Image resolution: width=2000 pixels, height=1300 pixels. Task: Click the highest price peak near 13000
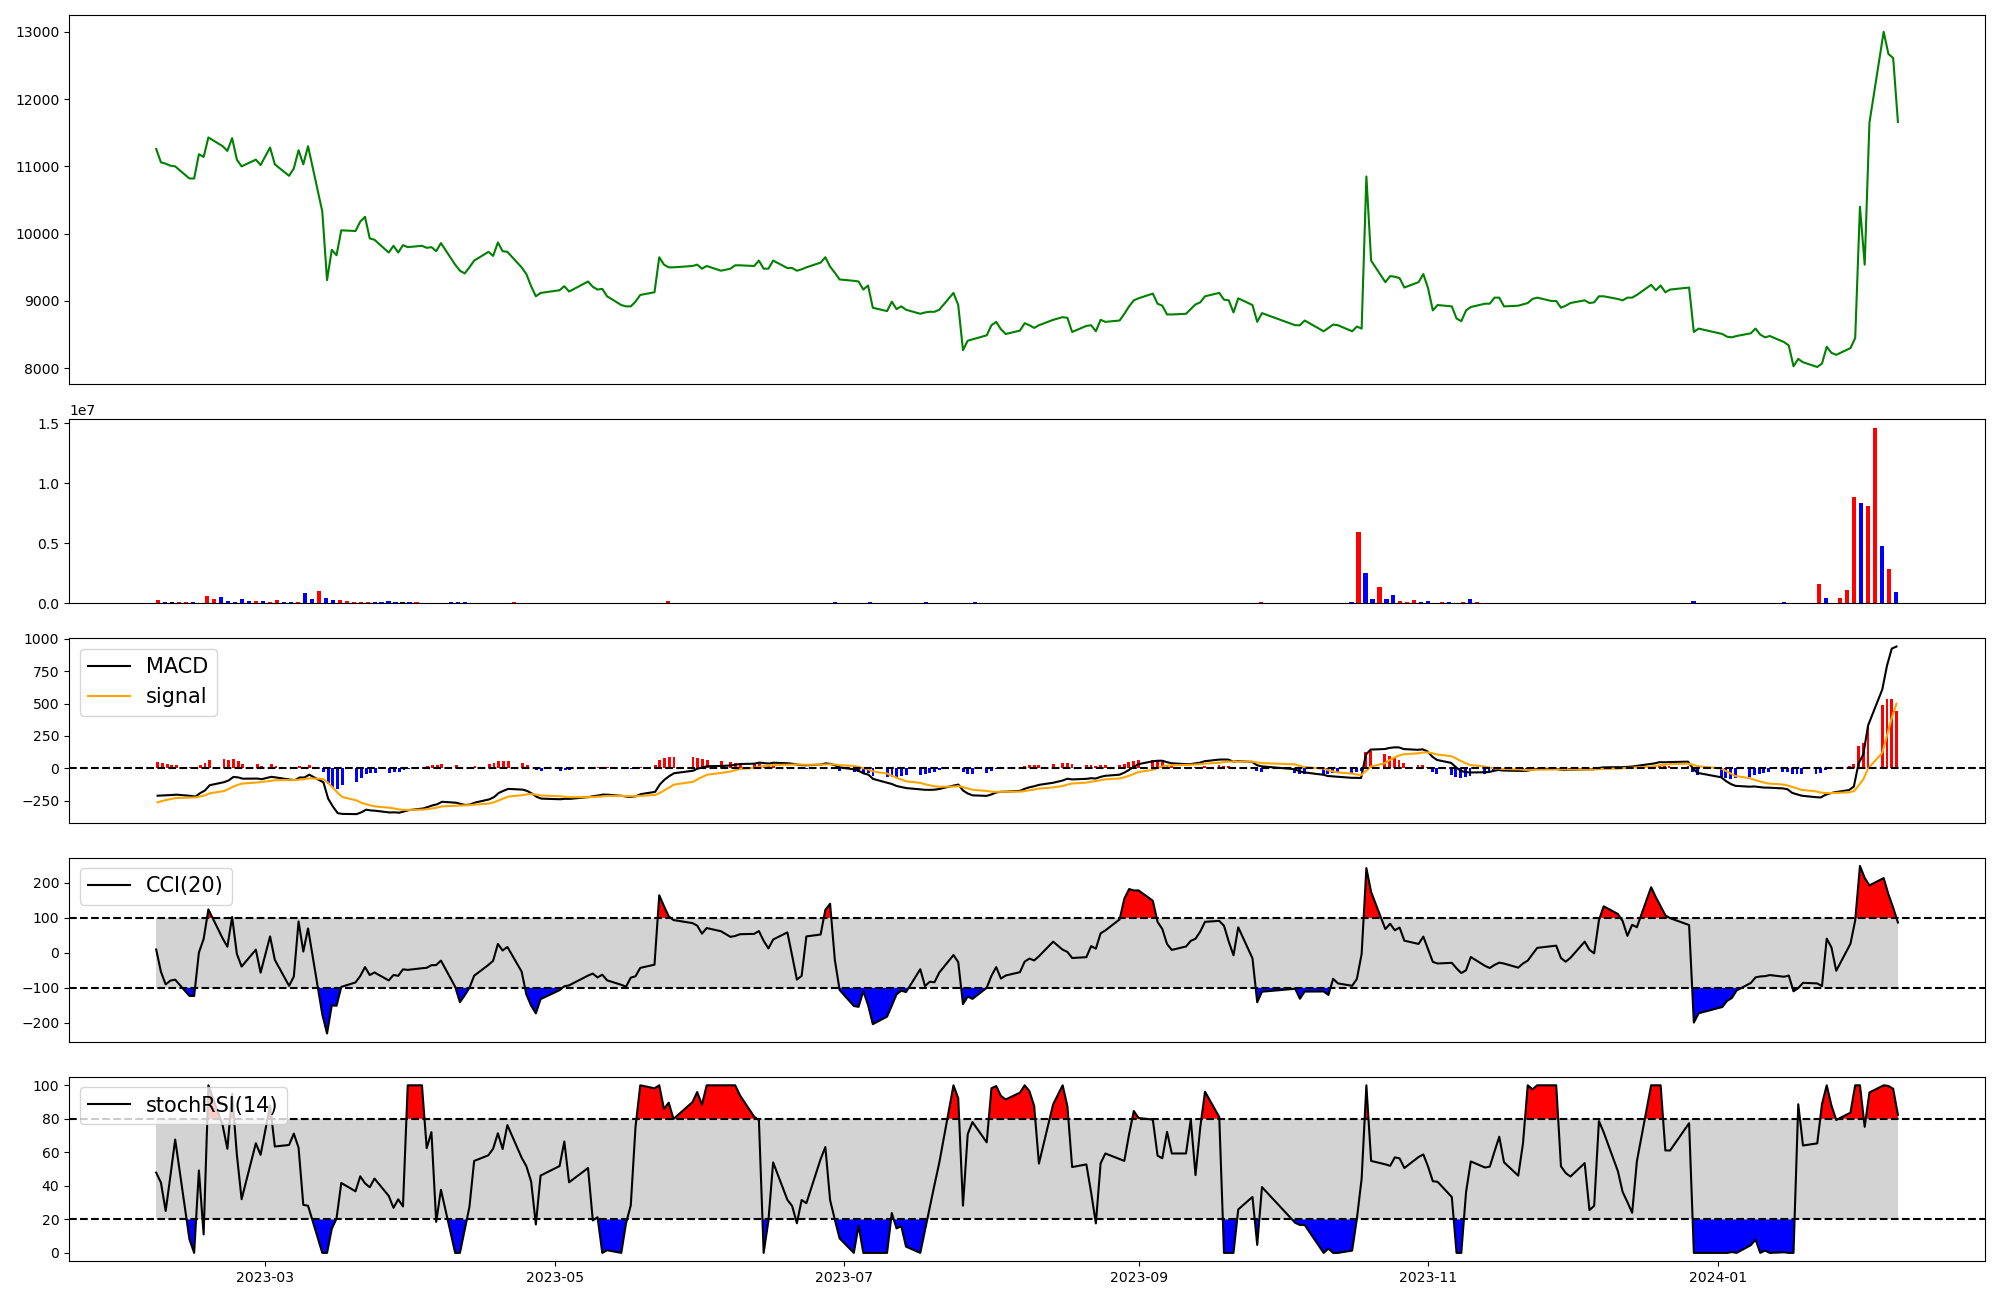(x=1883, y=33)
